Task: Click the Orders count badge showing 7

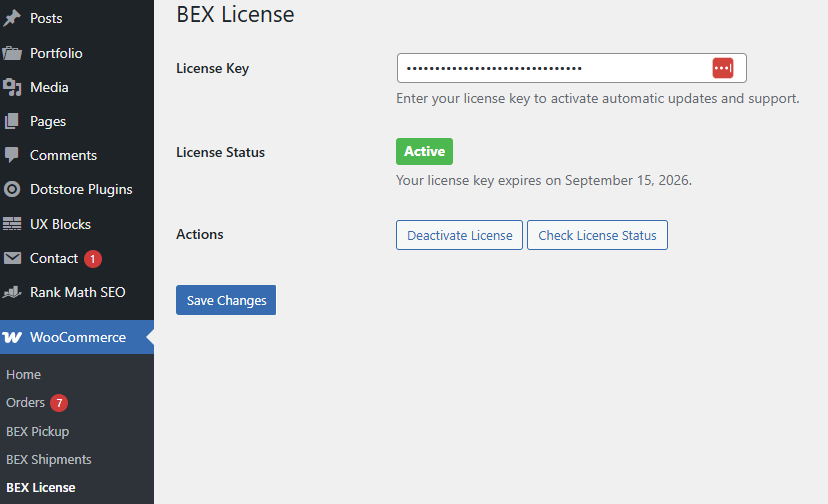Action: click(59, 403)
